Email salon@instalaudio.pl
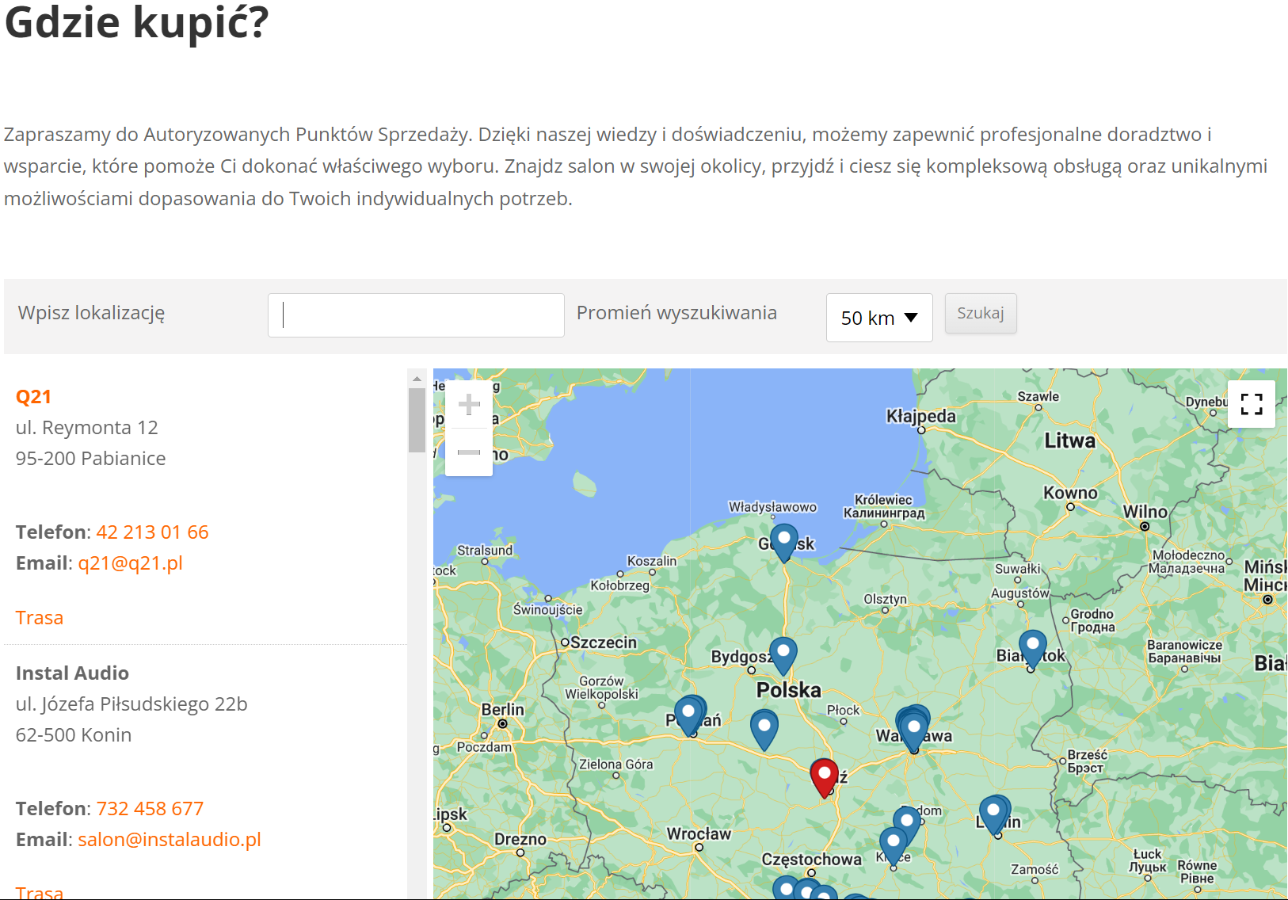 tap(170, 839)
